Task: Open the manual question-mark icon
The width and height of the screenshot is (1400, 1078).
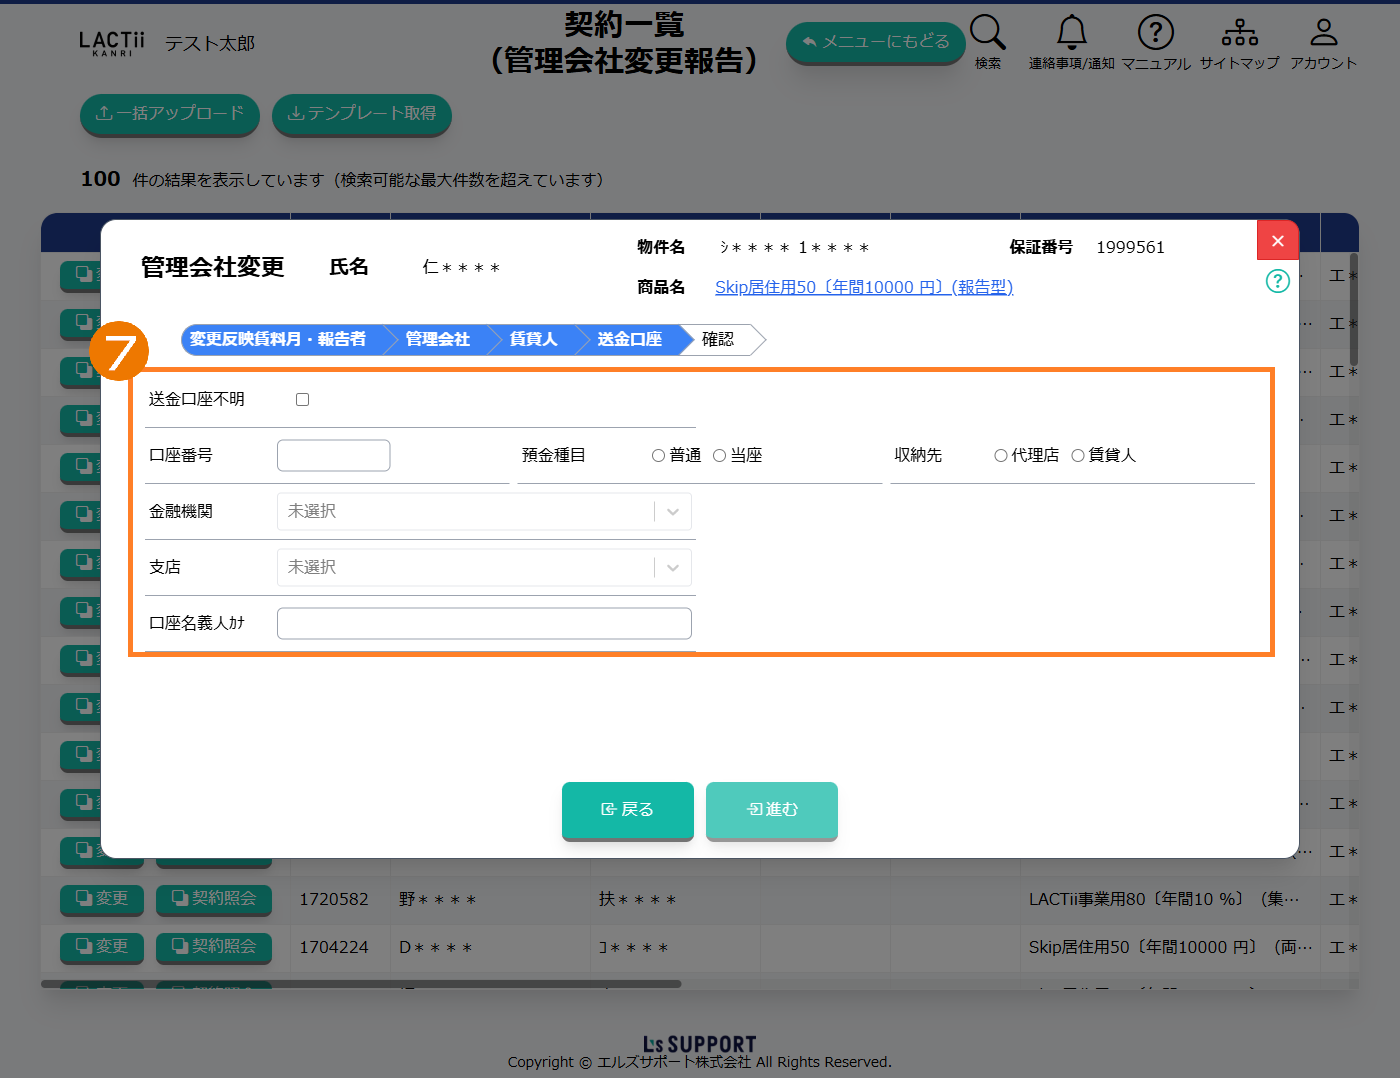Action: tap(1155, 33)
